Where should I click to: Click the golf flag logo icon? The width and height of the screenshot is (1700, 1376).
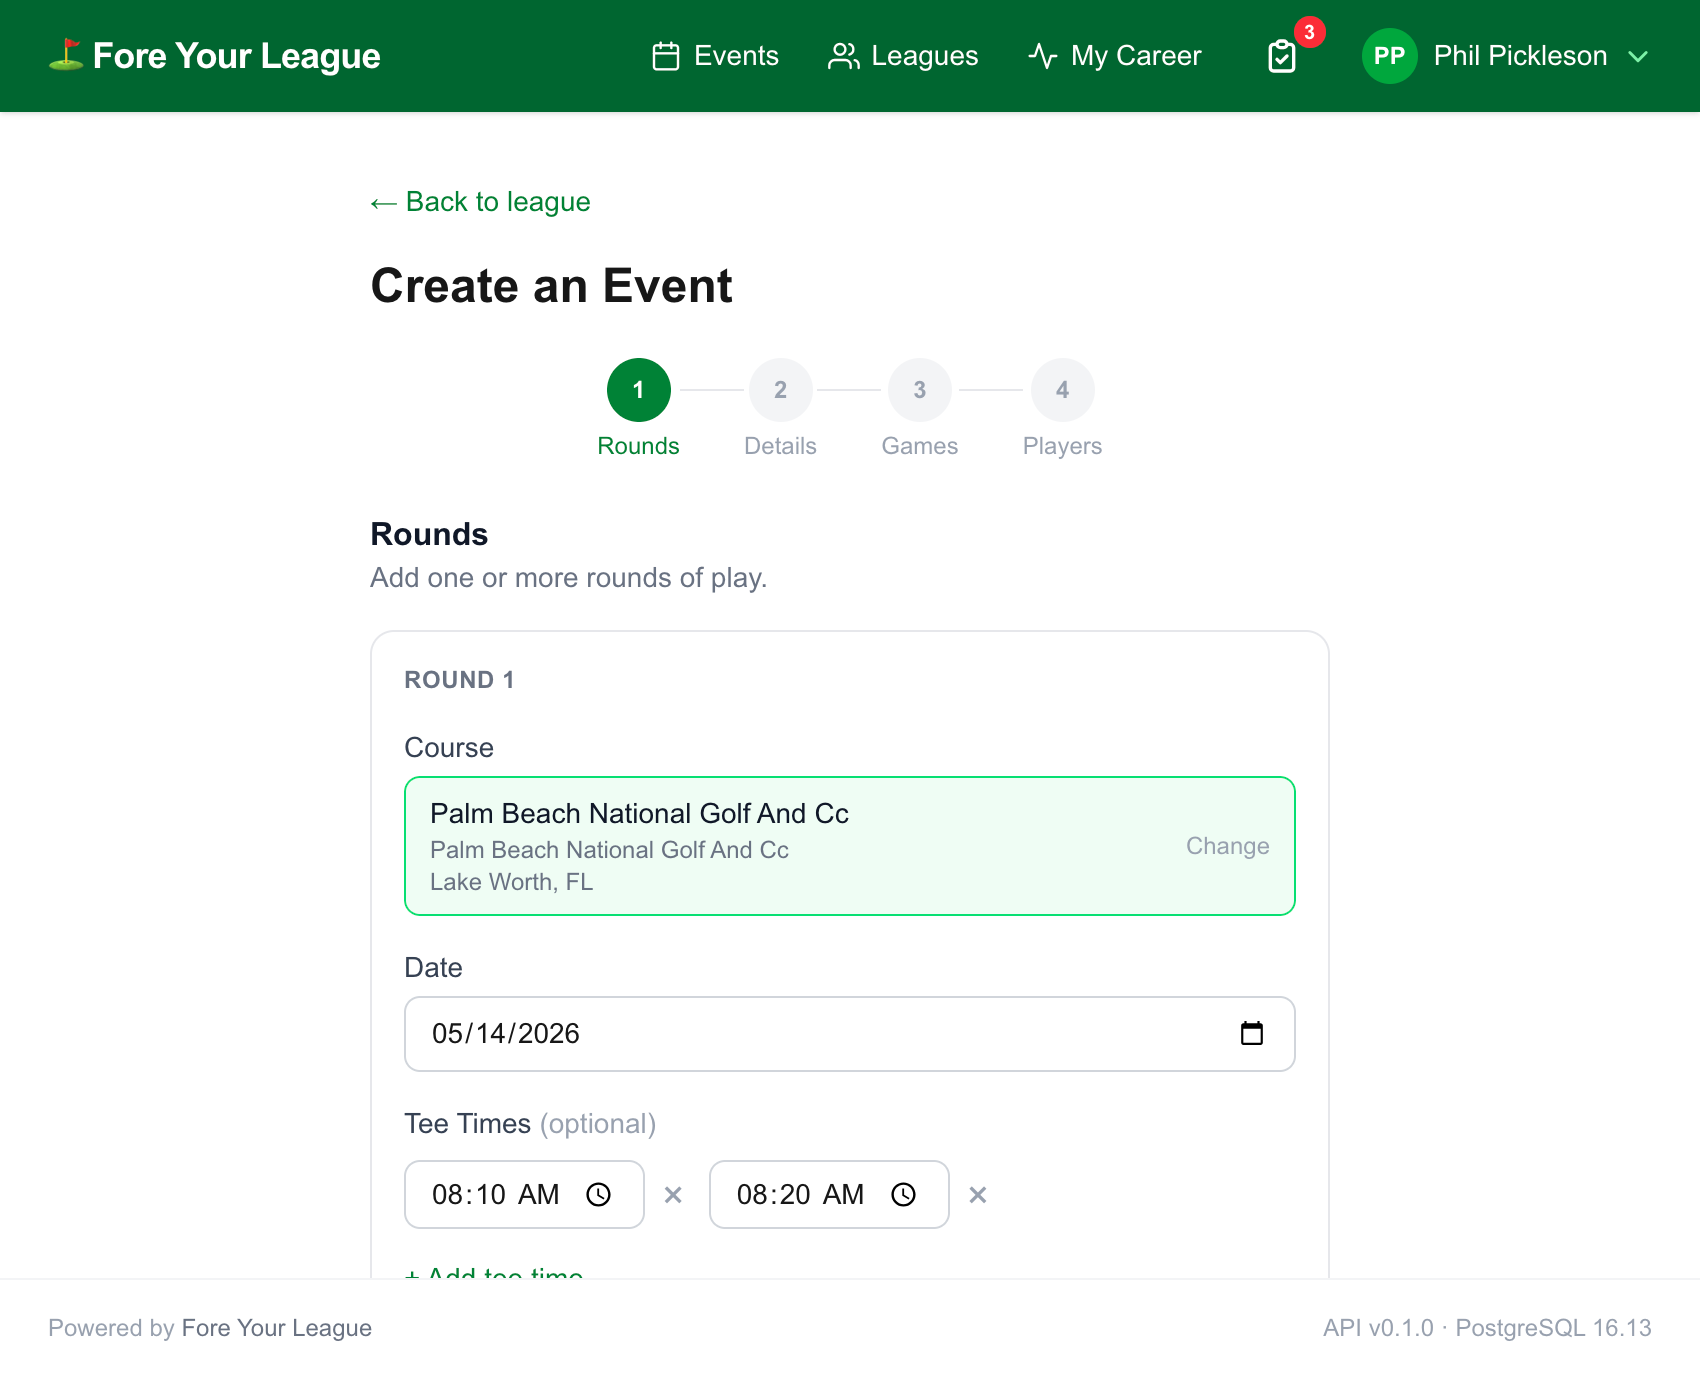click(66, 55)
